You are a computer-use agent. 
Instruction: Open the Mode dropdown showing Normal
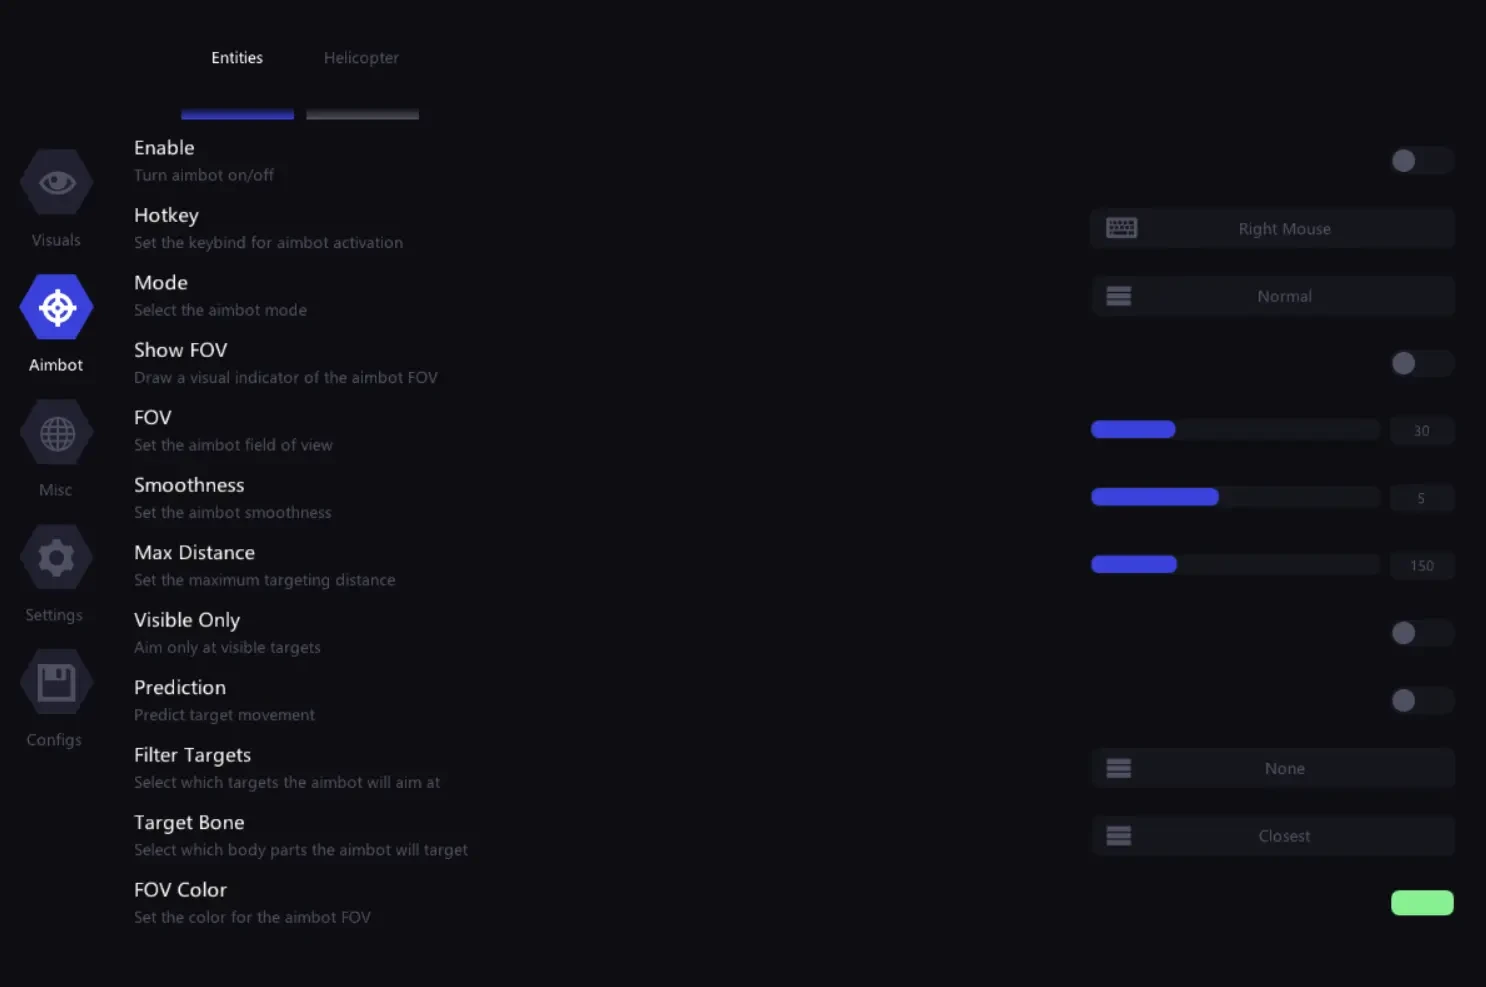[x=1272, y=296]
